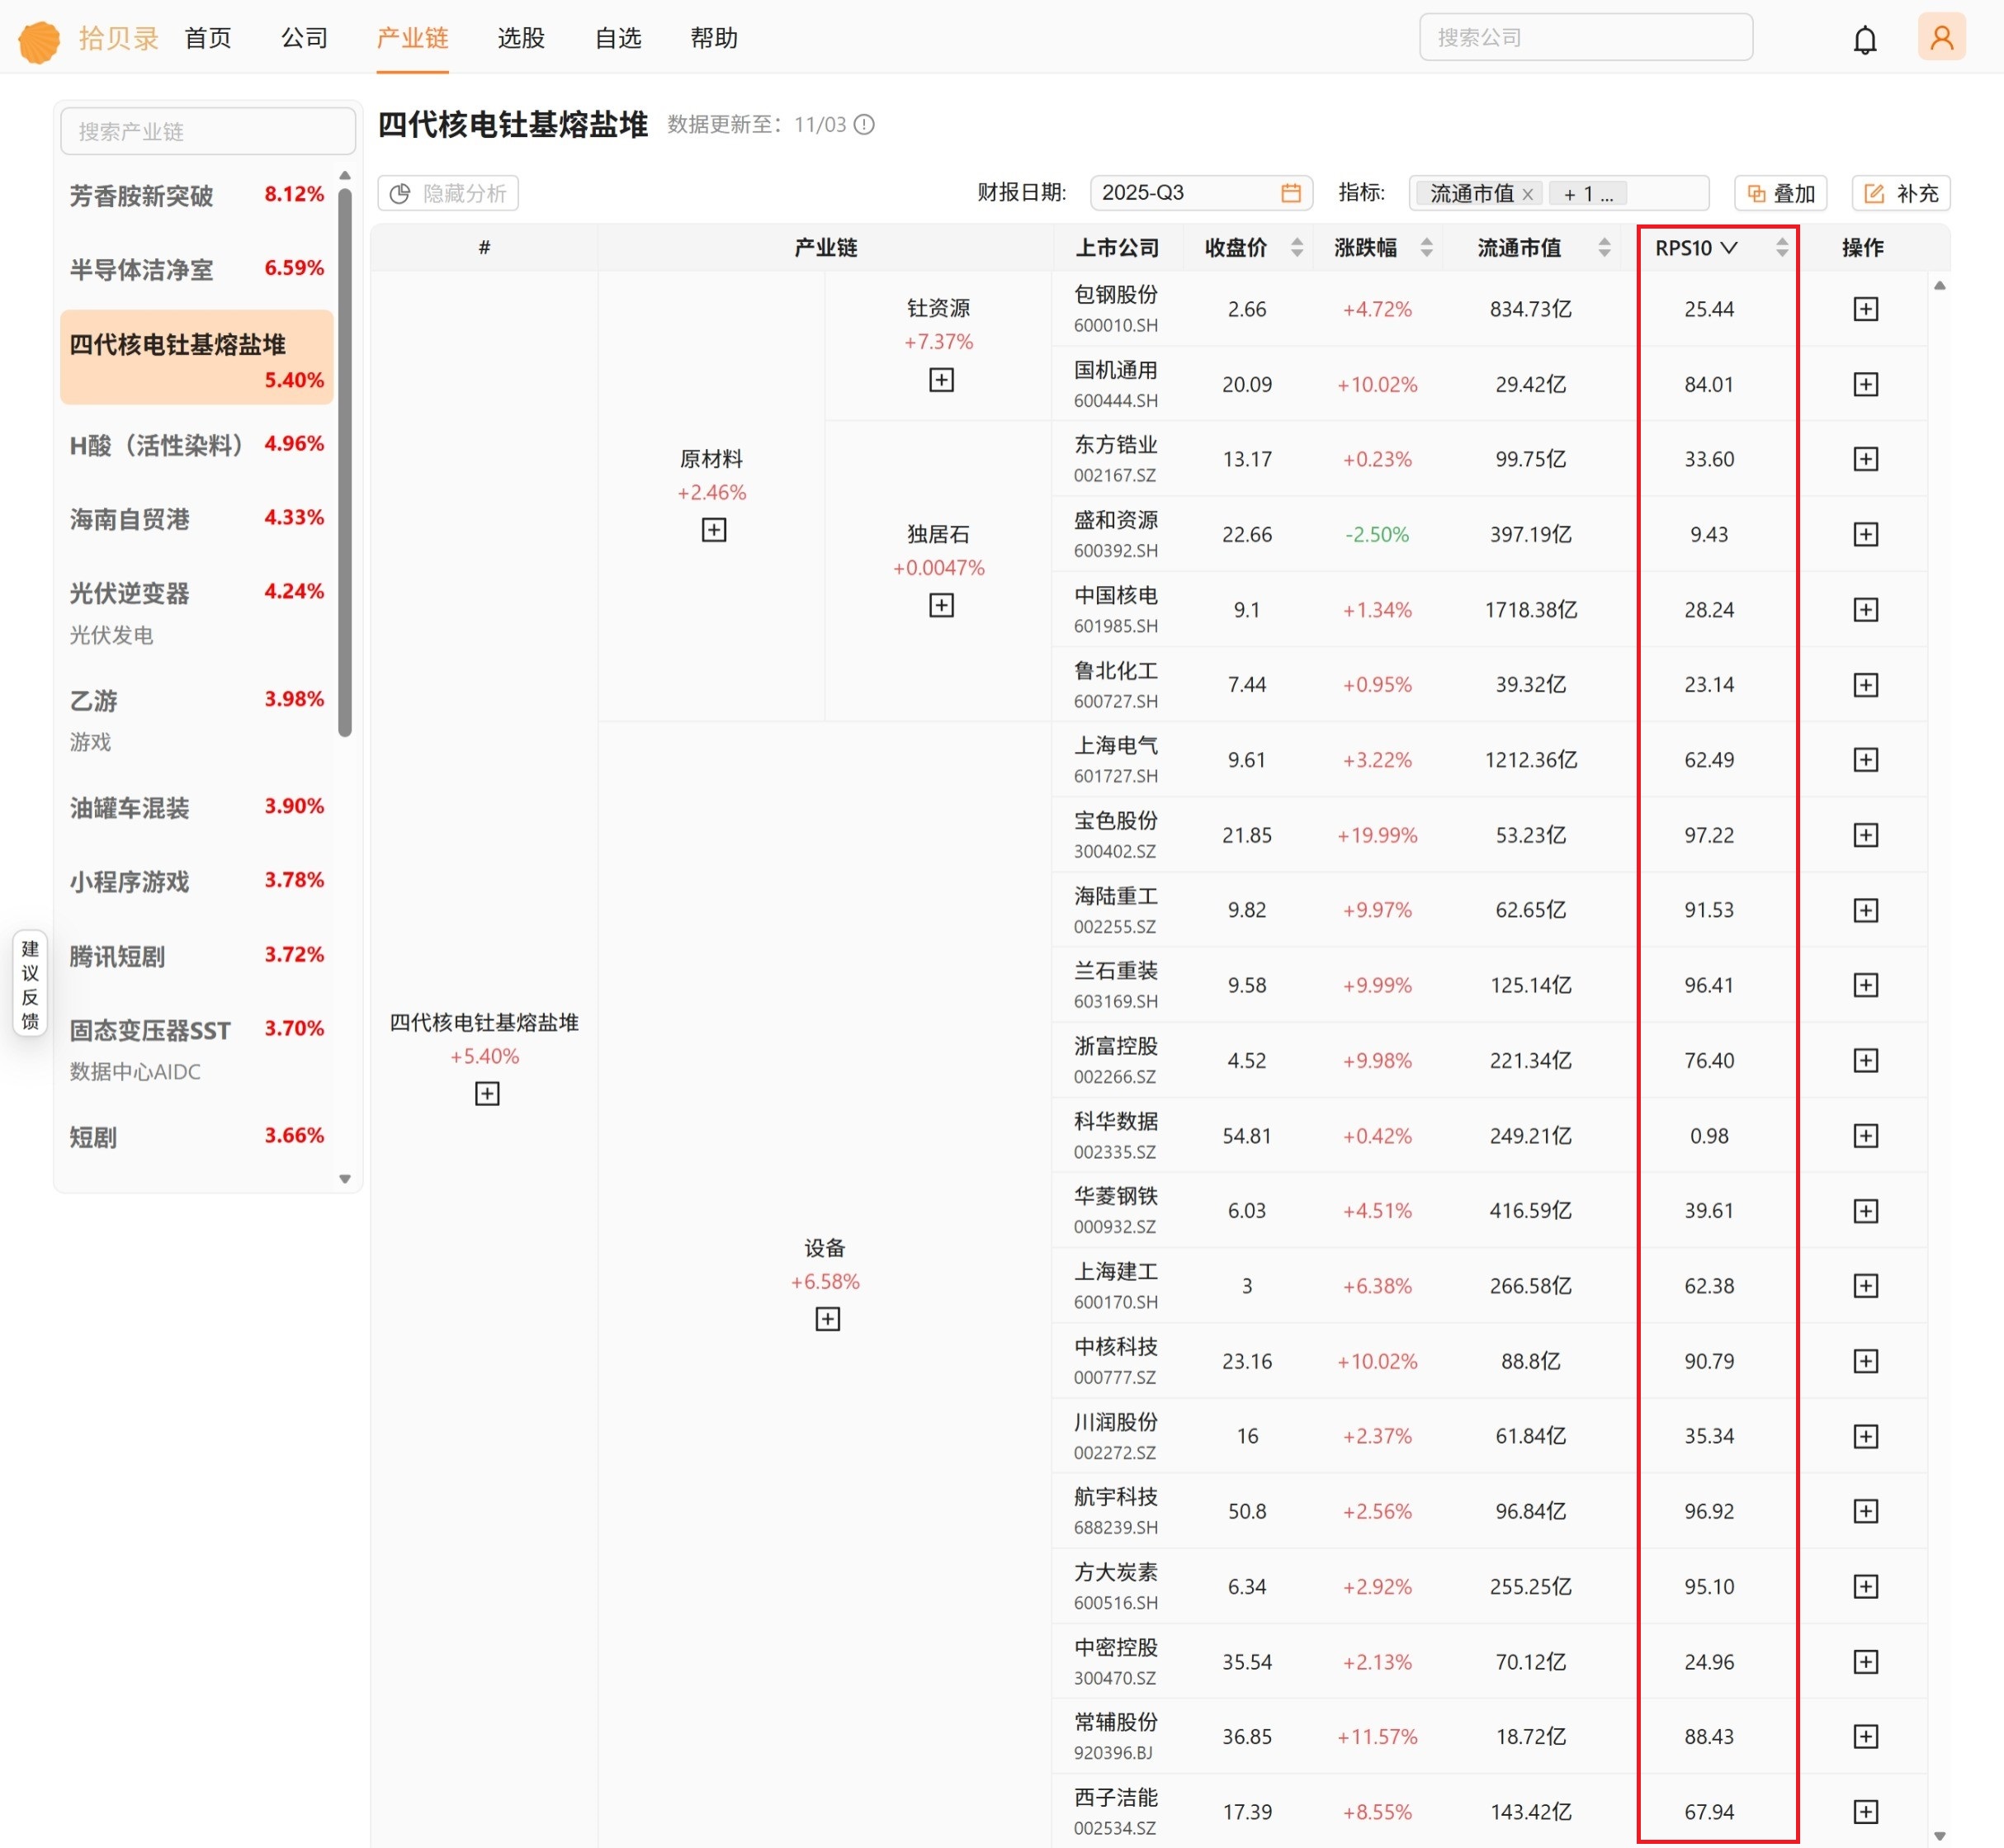Open the notification bell icon
The height and width of the screenshot is (1848, 2004).
pyautogui.click(x=1864, y=40)
